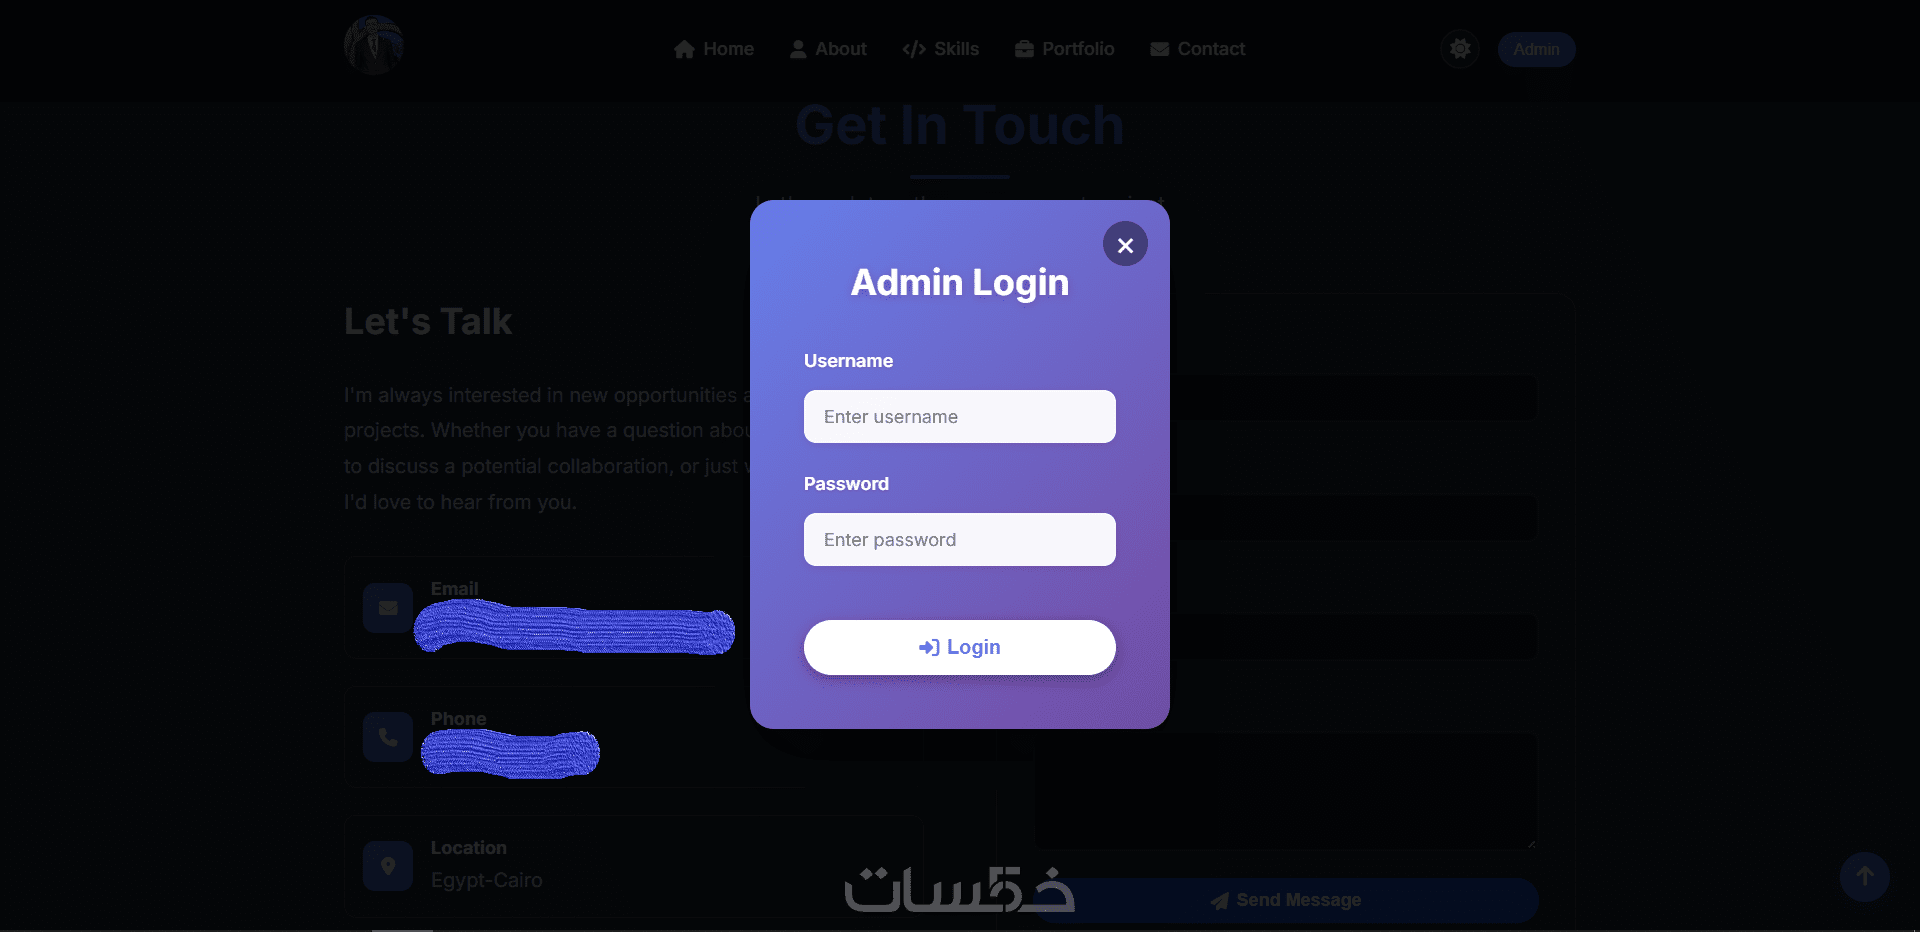
Task: Click the Egypt-Cairo location text
Action: [x=487, y=880]
